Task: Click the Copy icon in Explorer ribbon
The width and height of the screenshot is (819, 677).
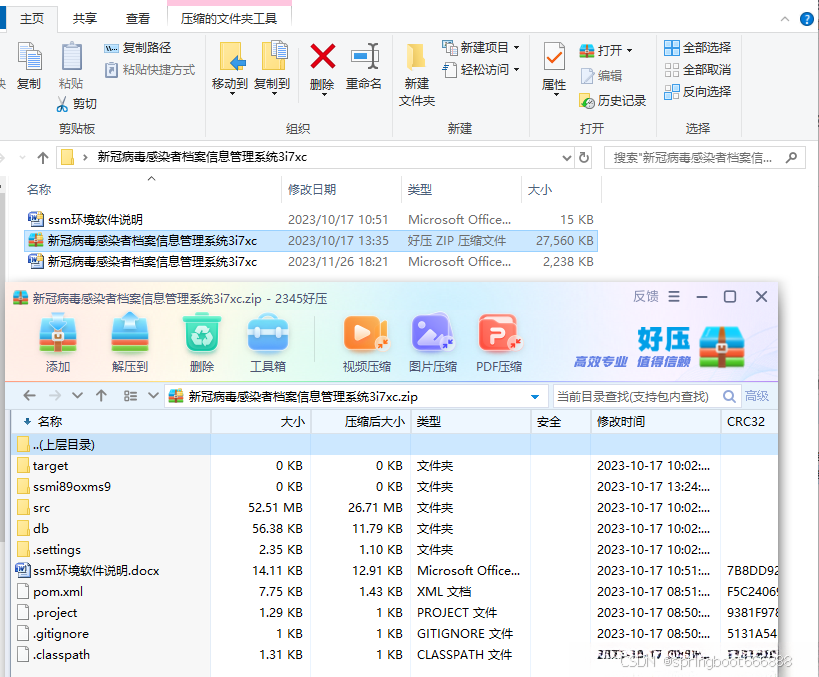Action: (29, 56)
